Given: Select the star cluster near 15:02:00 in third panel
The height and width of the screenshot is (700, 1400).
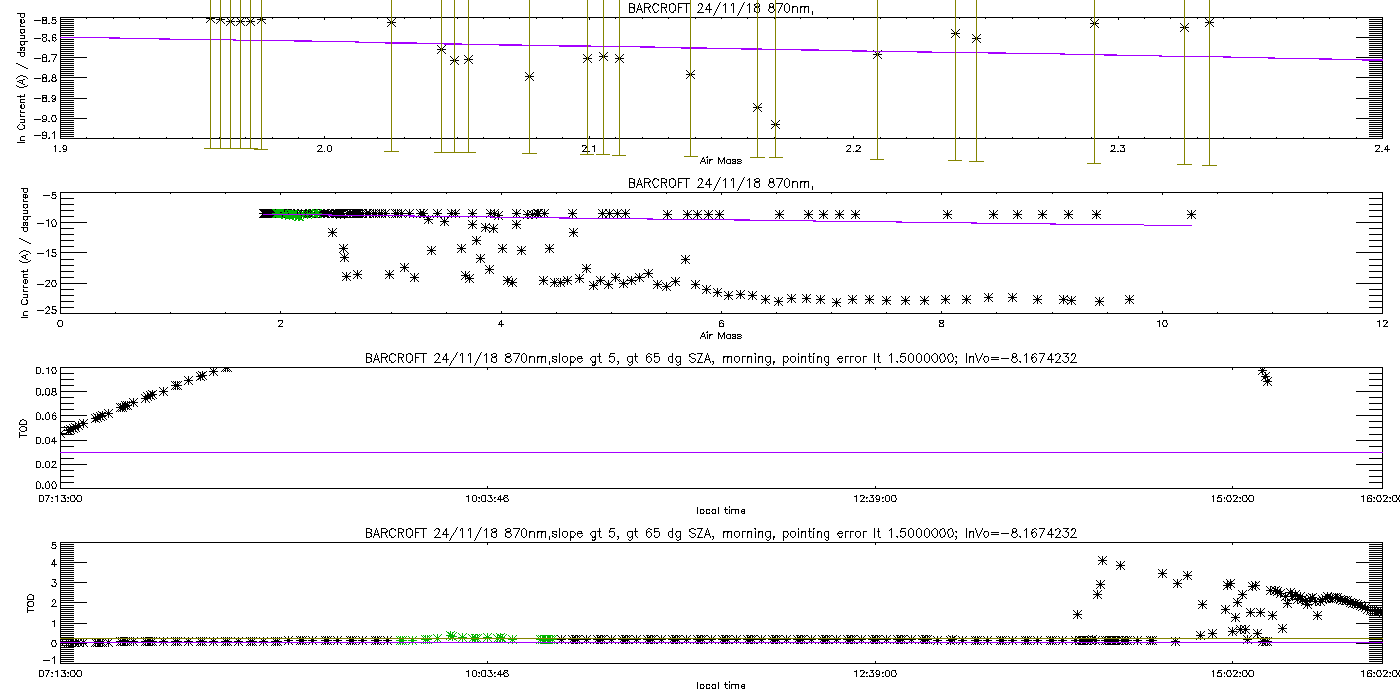Looking at the screenshot, I should (1265, 376).
